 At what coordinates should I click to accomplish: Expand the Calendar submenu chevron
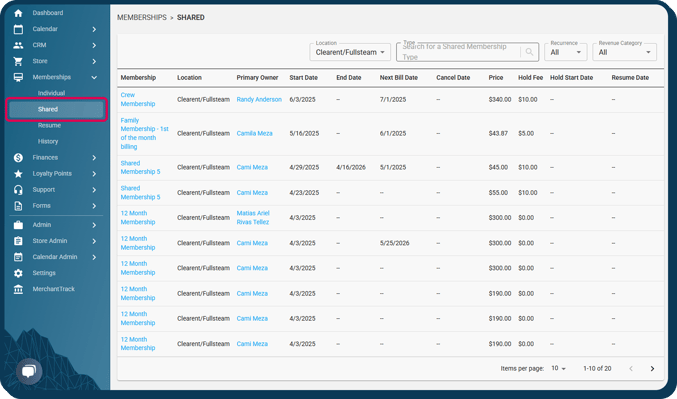tap(94, 29)
